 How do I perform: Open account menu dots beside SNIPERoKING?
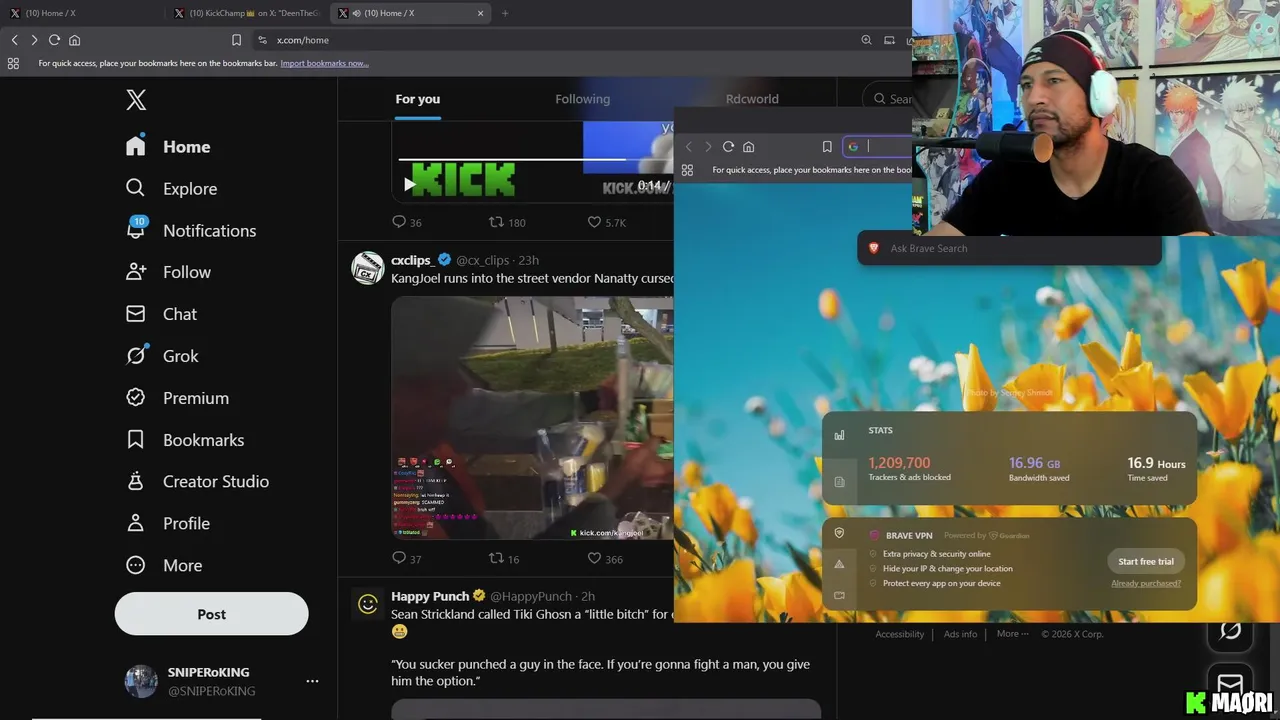(312, 681)
